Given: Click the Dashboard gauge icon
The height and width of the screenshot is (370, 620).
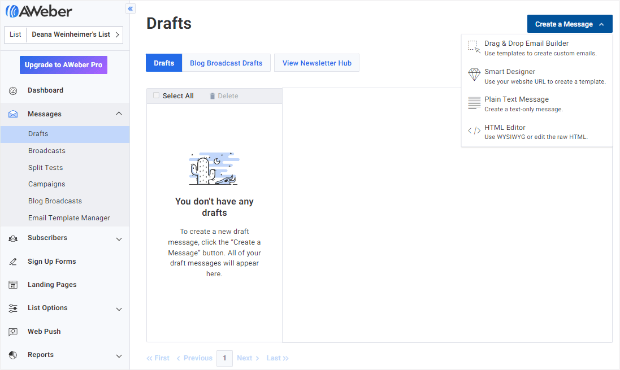Looking at the screenshot, I should (13, 91).
